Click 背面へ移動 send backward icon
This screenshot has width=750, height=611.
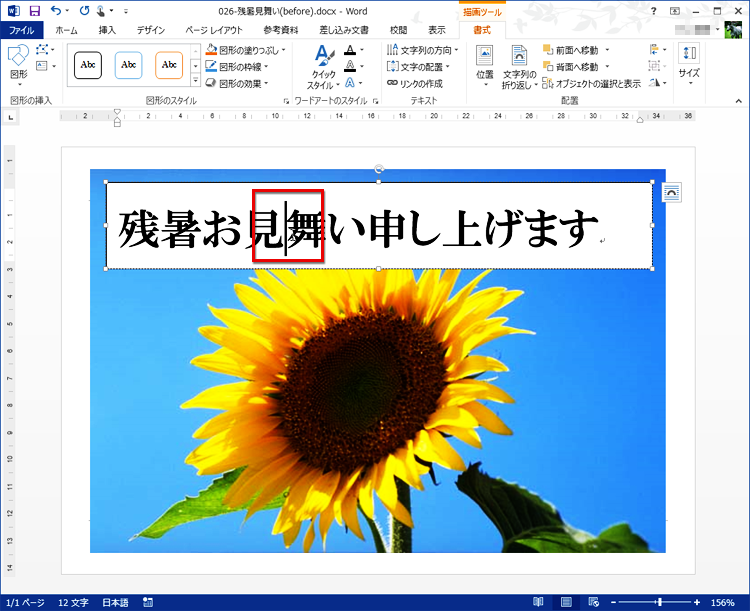coord(548,66)
